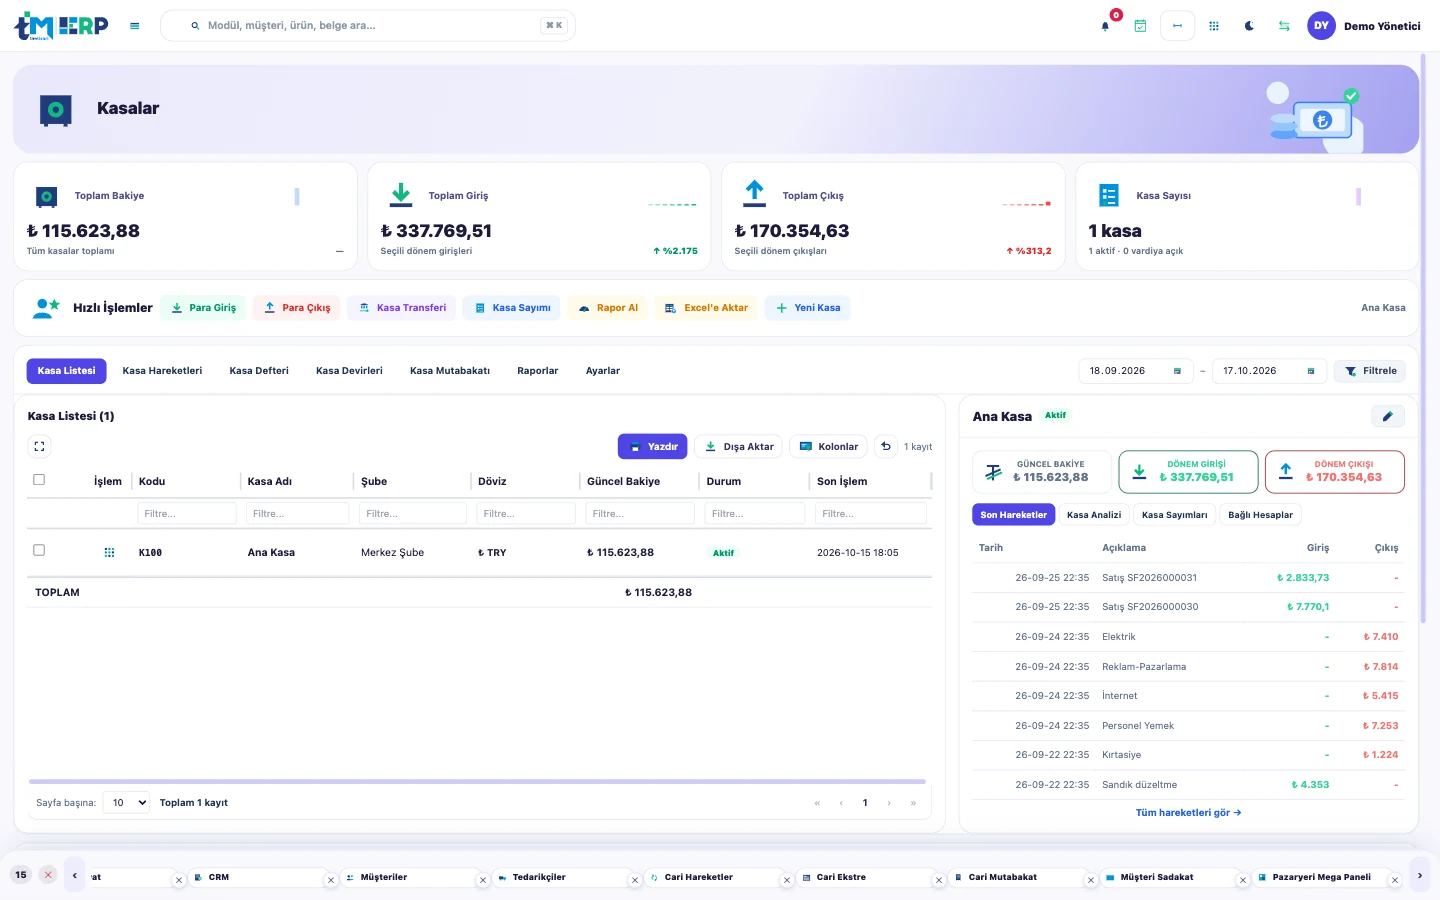
Task: Open the Kasa Mutabakatı tab
Action: (x=450, y=371)
